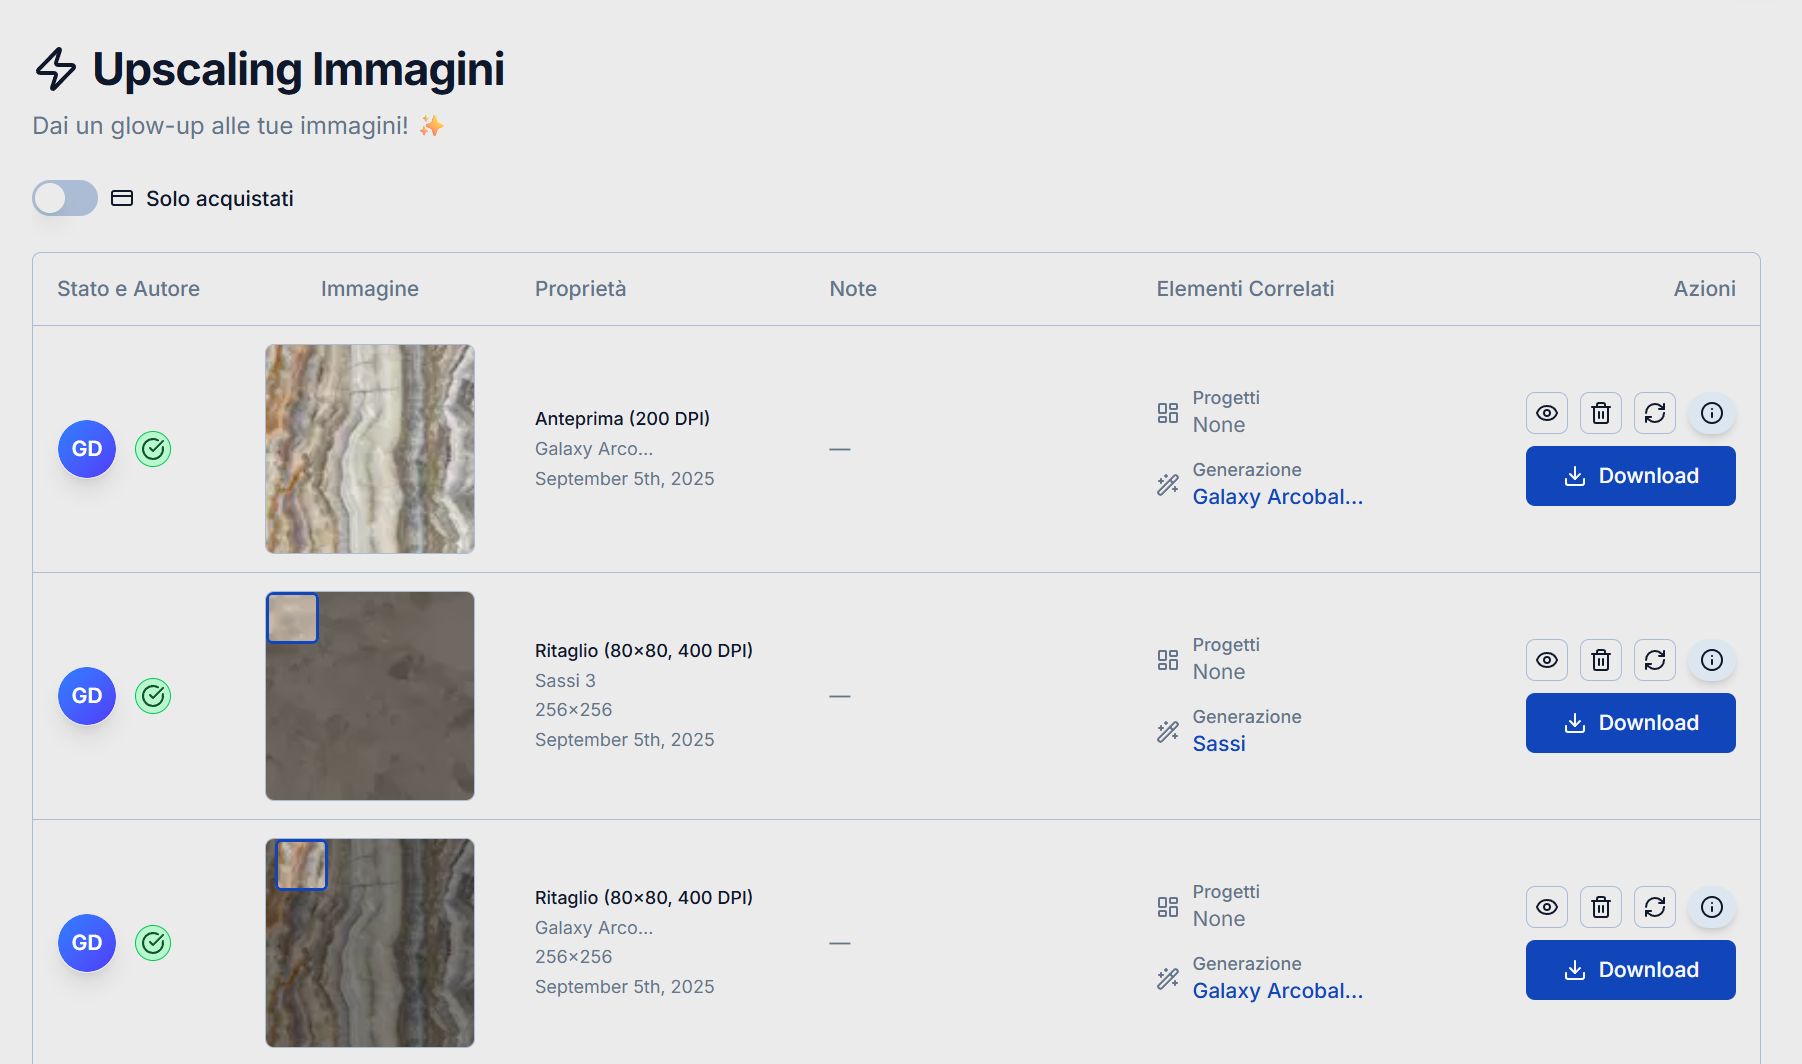The height and width of the screenshot is (1064, 1802).
Task: Regenerate the bottom Ritaglio image
Action: tap(1654, 907)
